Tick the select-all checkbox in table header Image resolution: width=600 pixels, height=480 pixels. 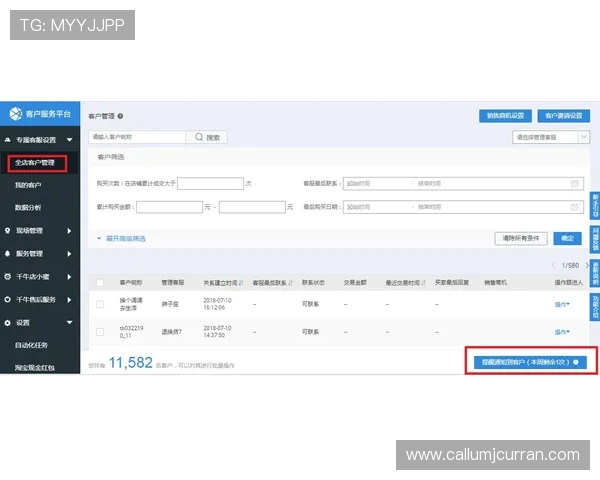point(100,283)
